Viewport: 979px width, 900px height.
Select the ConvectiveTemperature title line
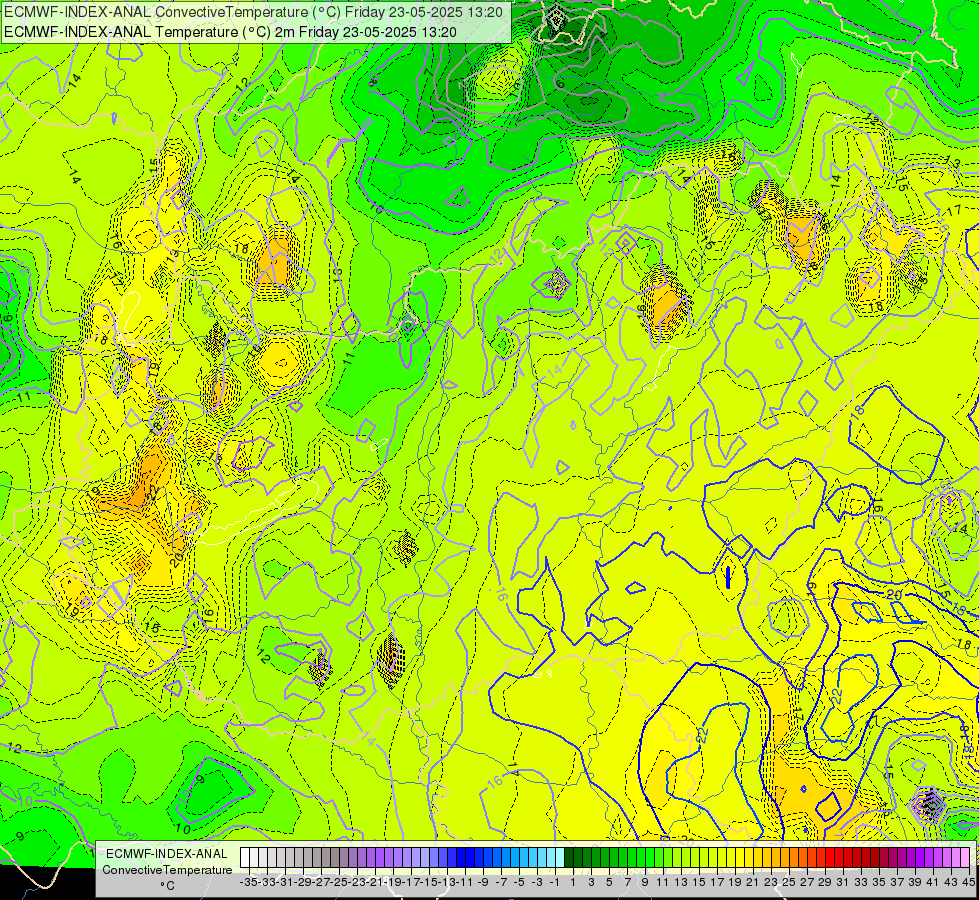click(x=253, y=12)
